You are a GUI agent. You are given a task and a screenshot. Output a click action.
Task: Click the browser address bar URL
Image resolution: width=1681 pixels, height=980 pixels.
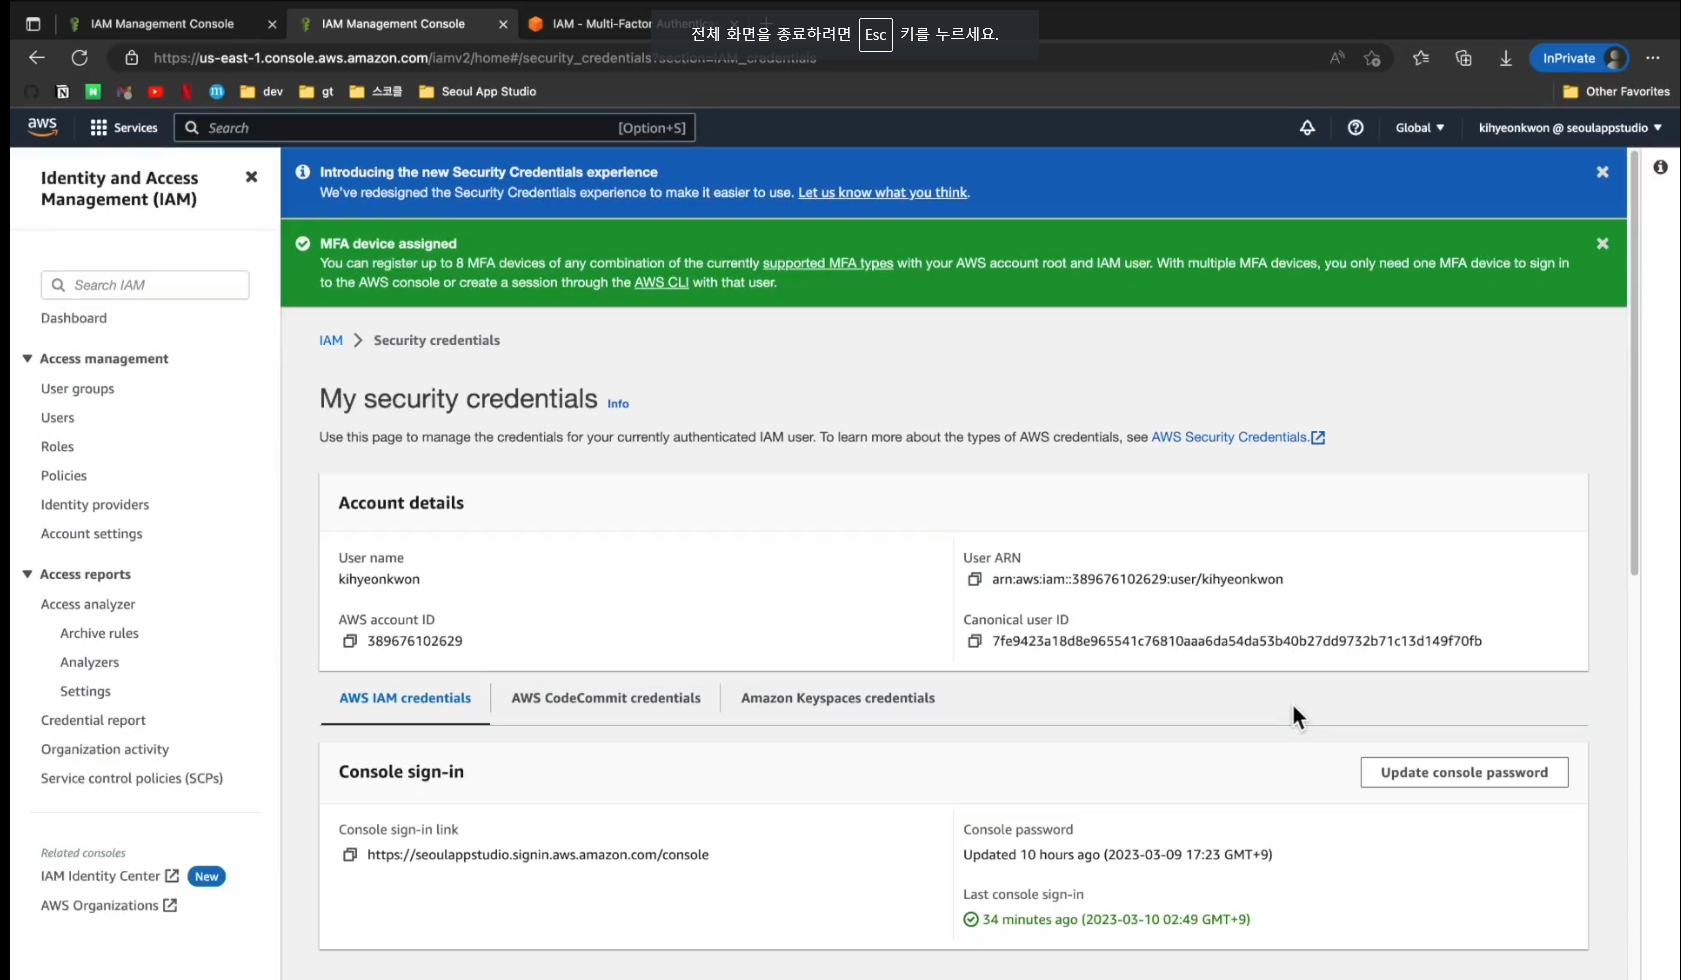[x=485, y=58]
